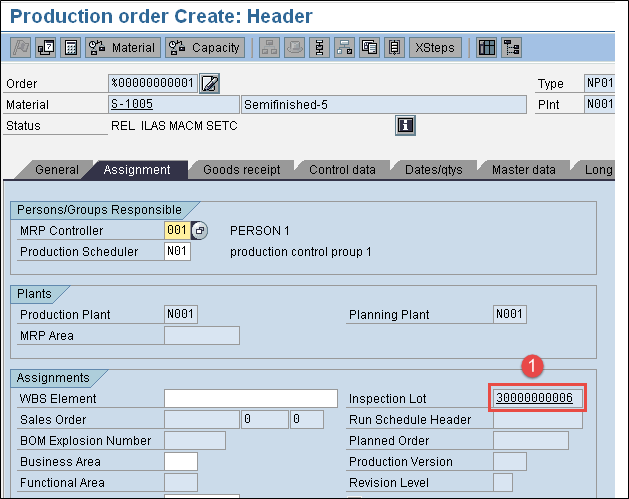The height and width of the screenshot is (499, 629).
Task: Click the operations structure icon before XSteps
Action: 395,47
